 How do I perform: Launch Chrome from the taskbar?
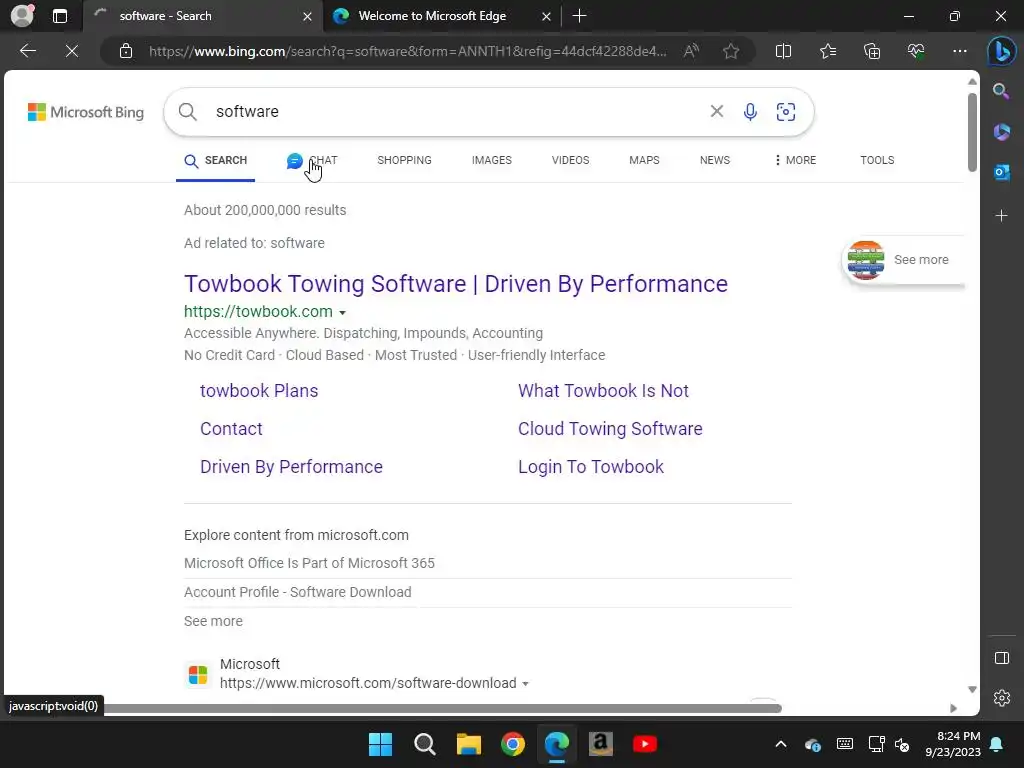pyautogui.click(x=513, y=744)
